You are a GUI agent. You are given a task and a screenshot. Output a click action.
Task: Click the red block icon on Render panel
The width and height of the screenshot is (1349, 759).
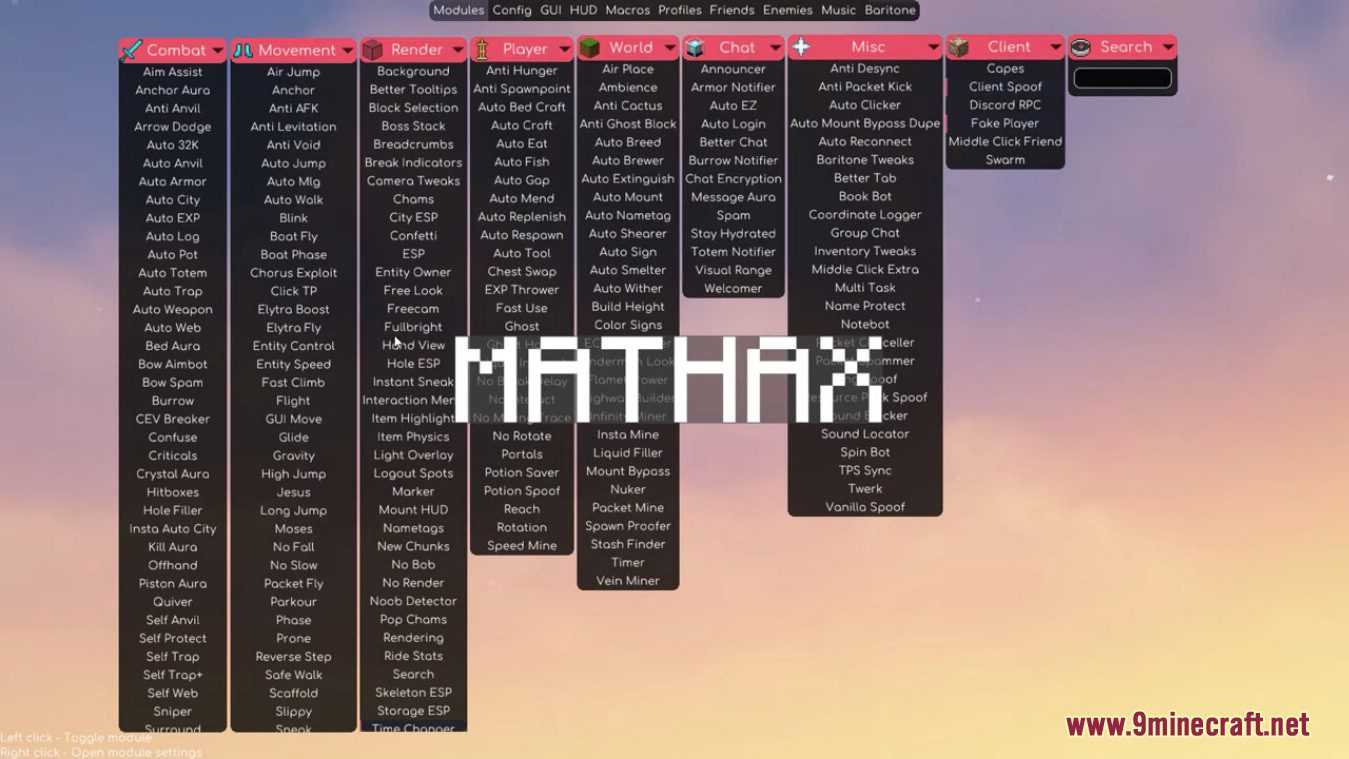[x=373, y=50]
